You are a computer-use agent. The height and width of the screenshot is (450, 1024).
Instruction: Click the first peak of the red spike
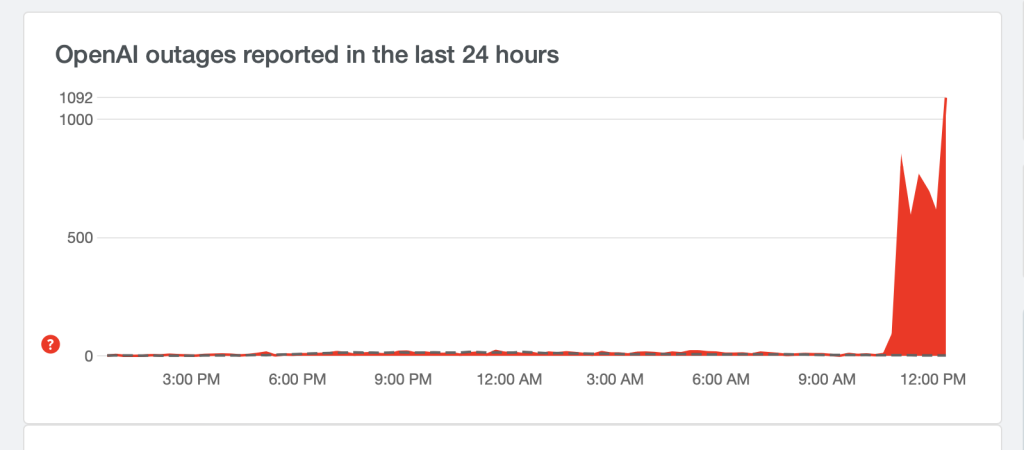[901, 156]
